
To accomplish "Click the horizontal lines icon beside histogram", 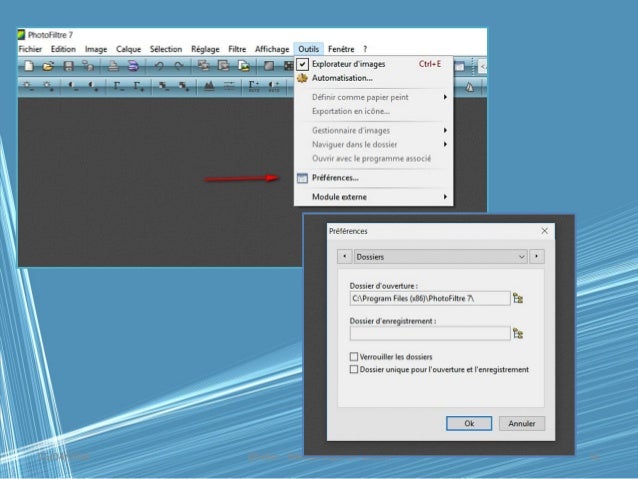I will pyautogui.click(x=229, y=86).
